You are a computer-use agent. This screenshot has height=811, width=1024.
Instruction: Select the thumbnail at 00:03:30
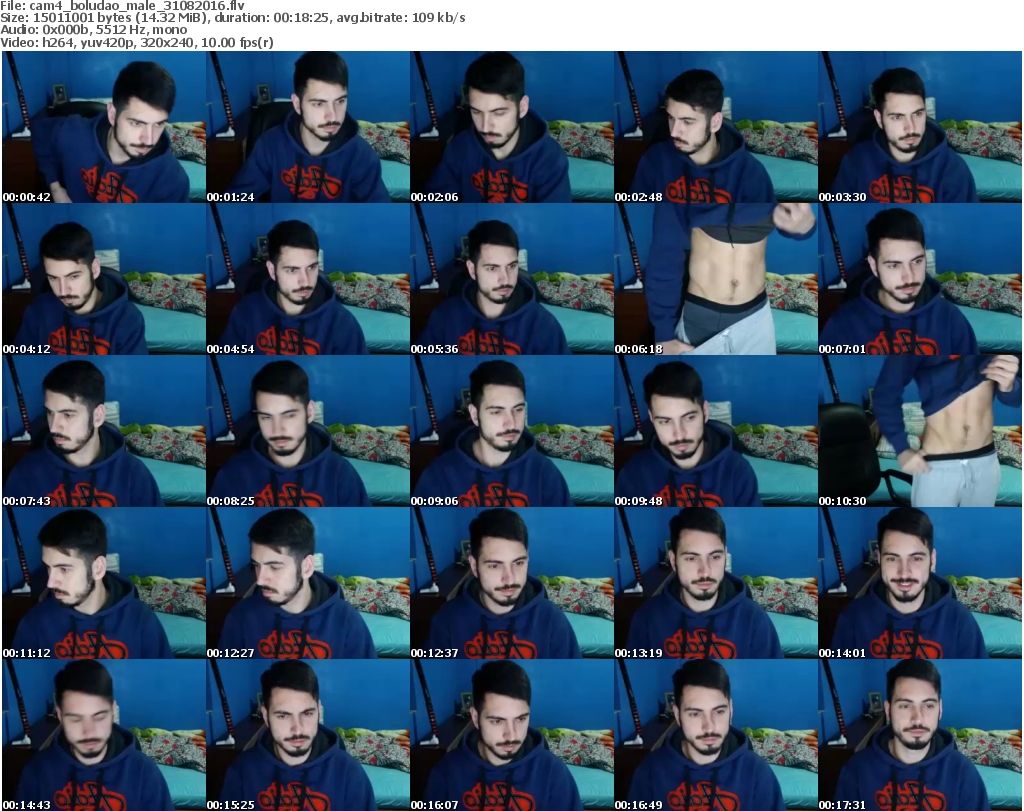tap(920, 127)
